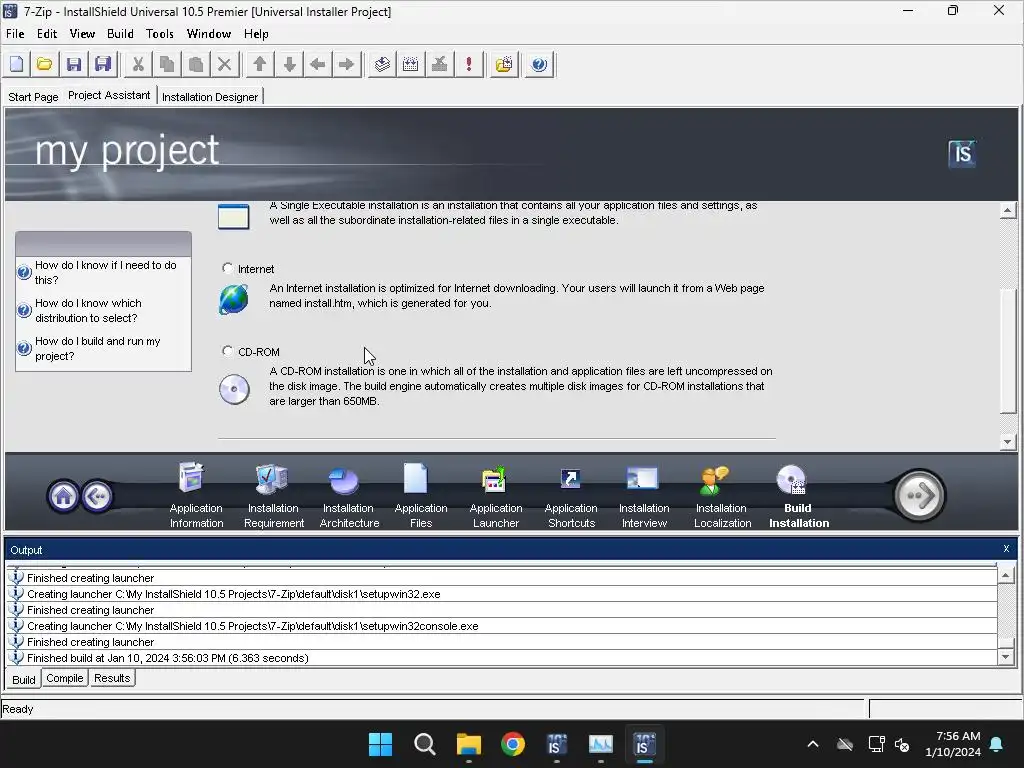Open the File menu

(x=15, y=34)
